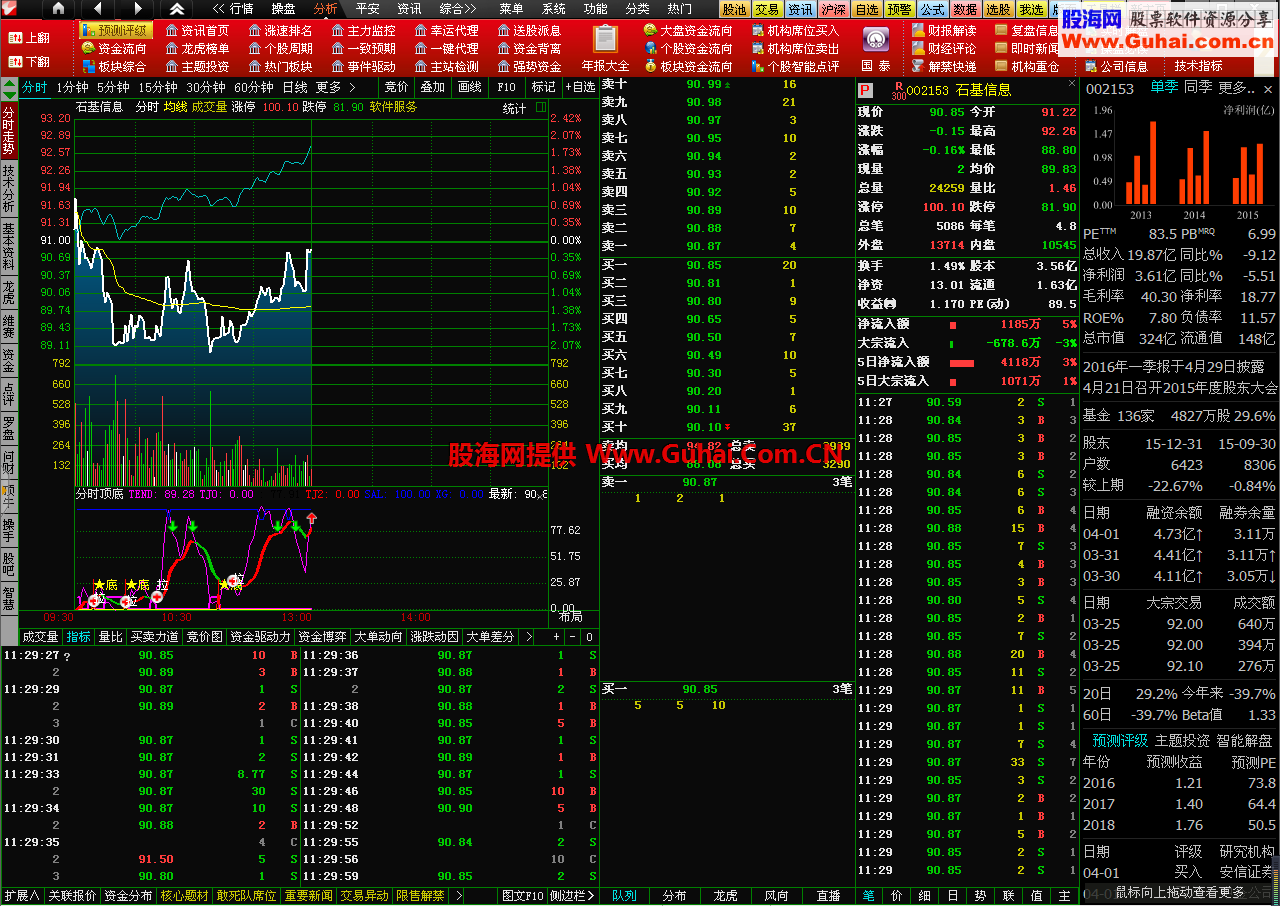Open 竞价 auction view button
The height and width of the screenshot is (906, 1280).
tap(397, 87)
